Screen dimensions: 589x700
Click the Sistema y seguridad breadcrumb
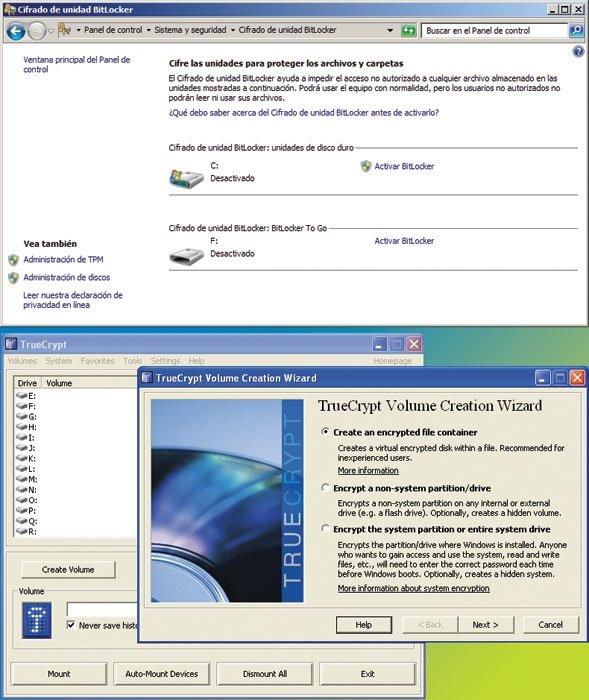click(190, 30)
